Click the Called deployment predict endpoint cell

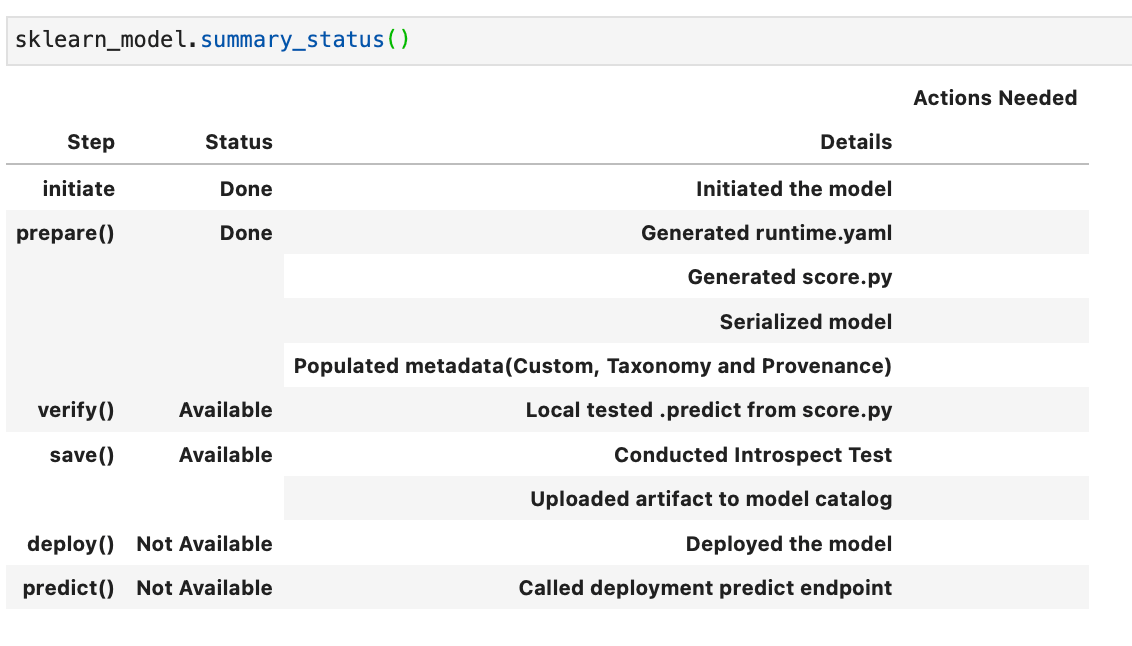tap(706, 588)
